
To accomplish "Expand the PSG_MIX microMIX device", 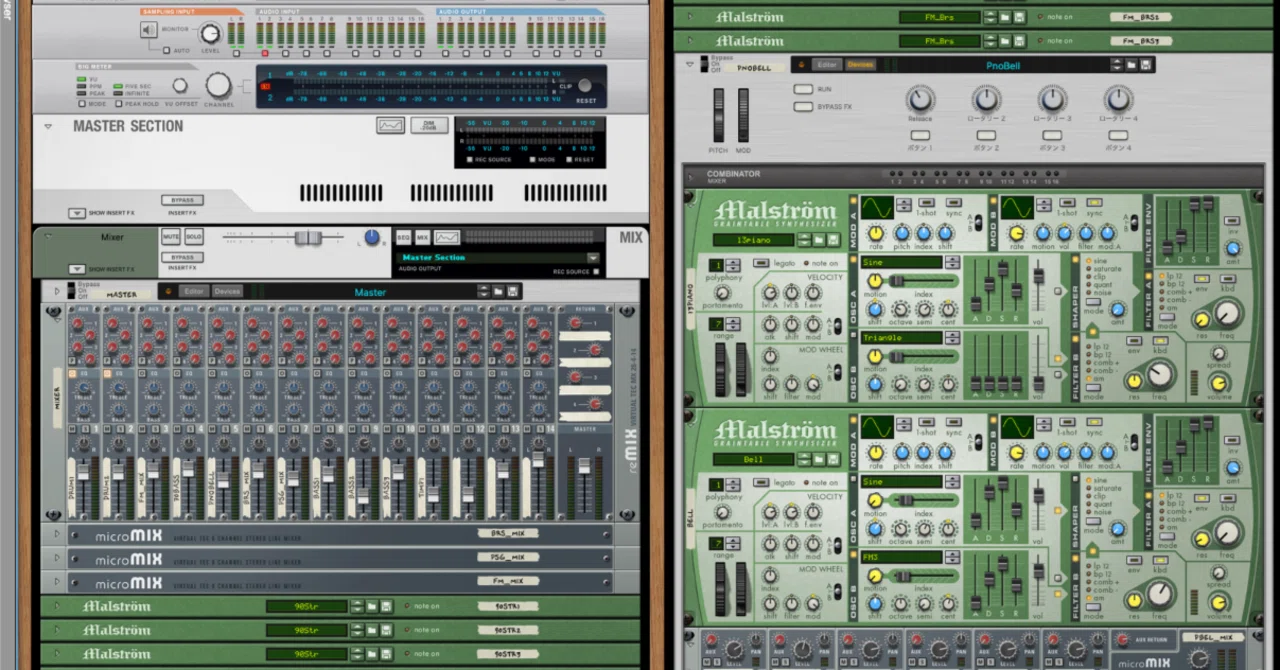I will (x=57, y=558).
